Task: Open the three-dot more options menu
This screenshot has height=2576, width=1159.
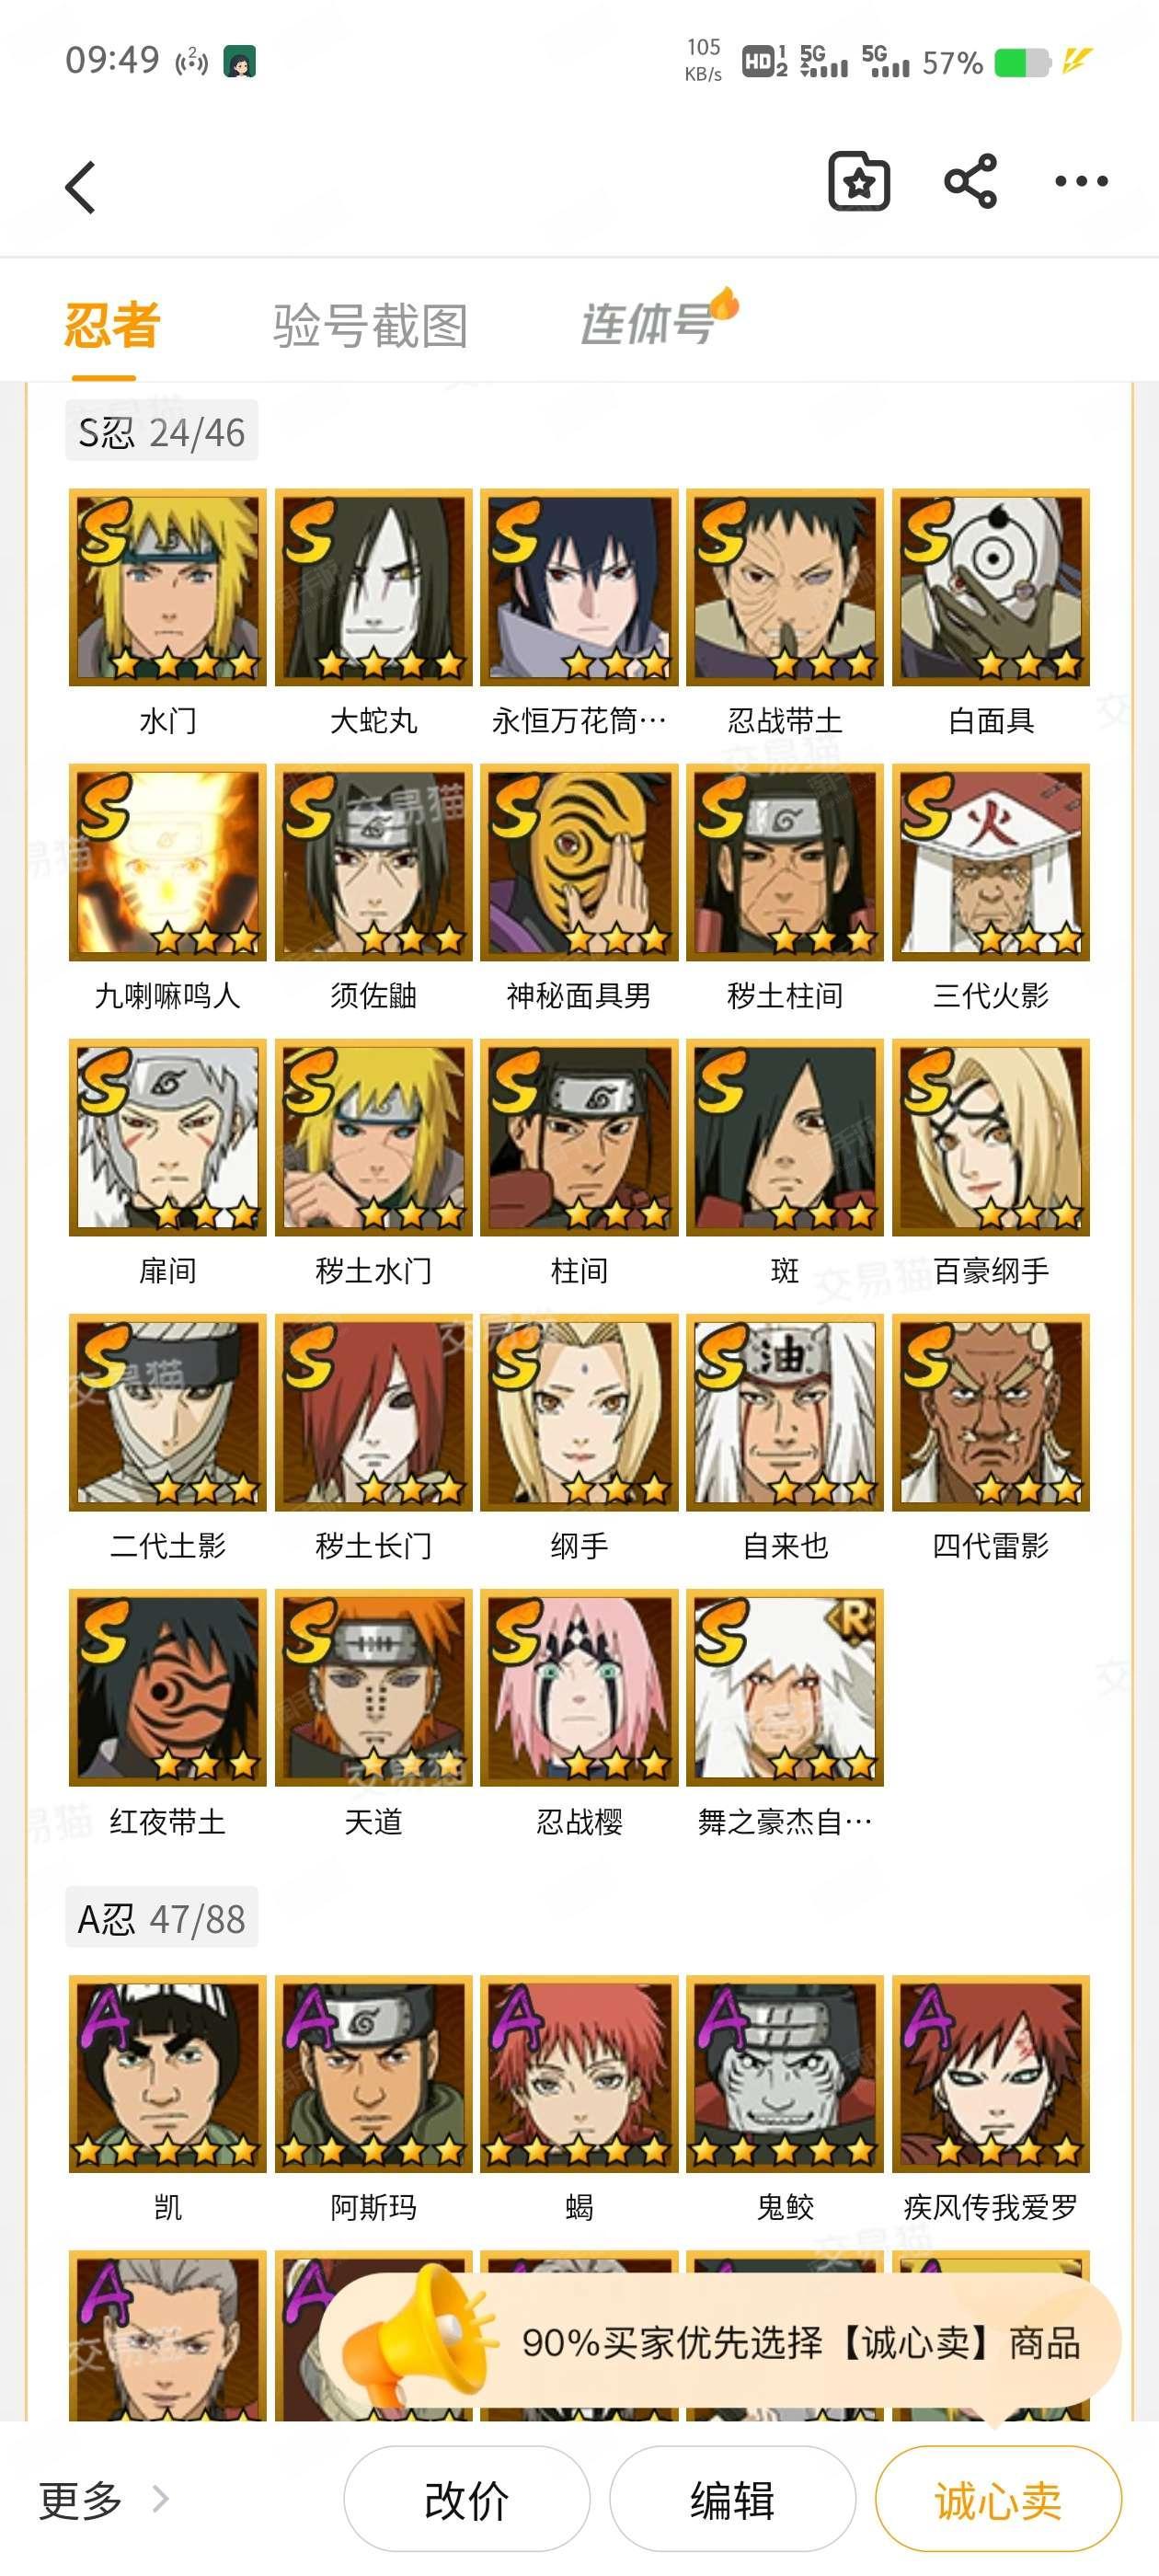Action: (1081, 182)
